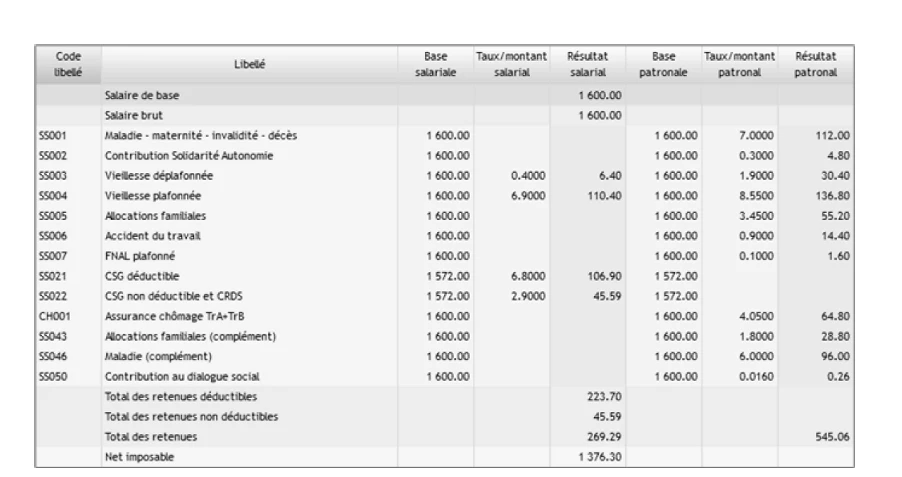This screenshot has height=477, width=902.
Task: Select code cell SS001
Action: pos(52,136)
